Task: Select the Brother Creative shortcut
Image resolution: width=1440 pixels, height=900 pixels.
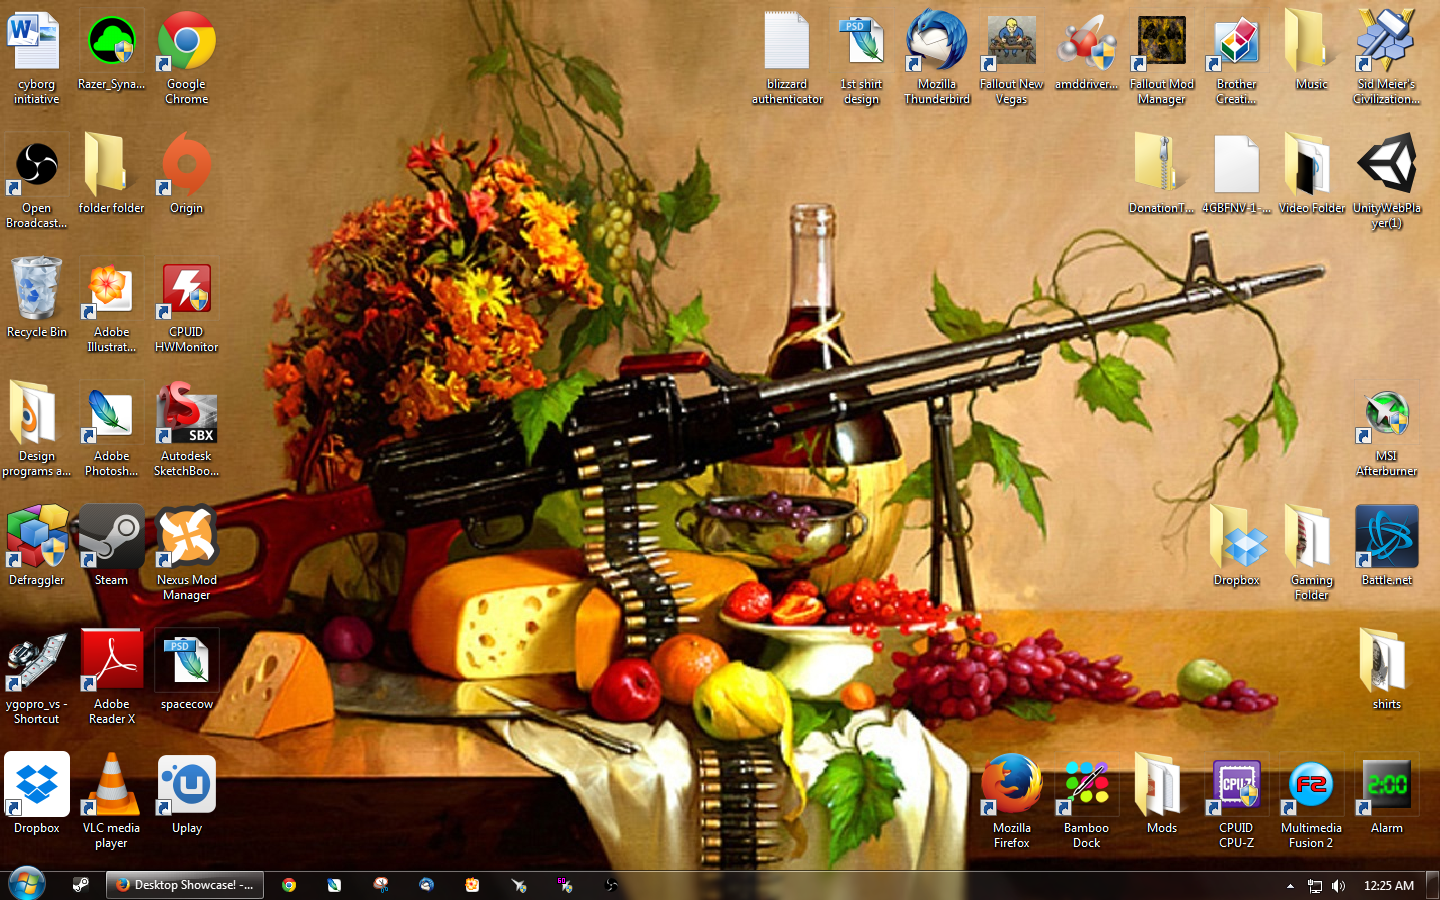Action: click(1237, 58)
